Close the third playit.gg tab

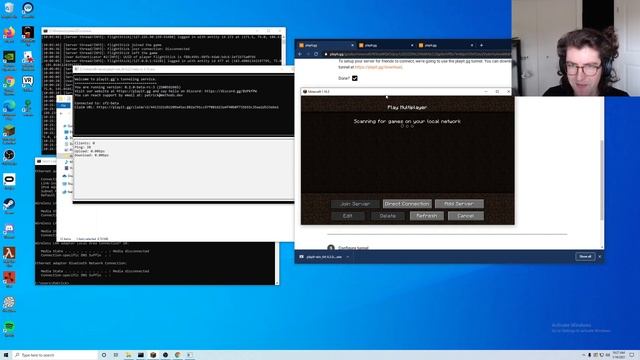click(472, 45)
